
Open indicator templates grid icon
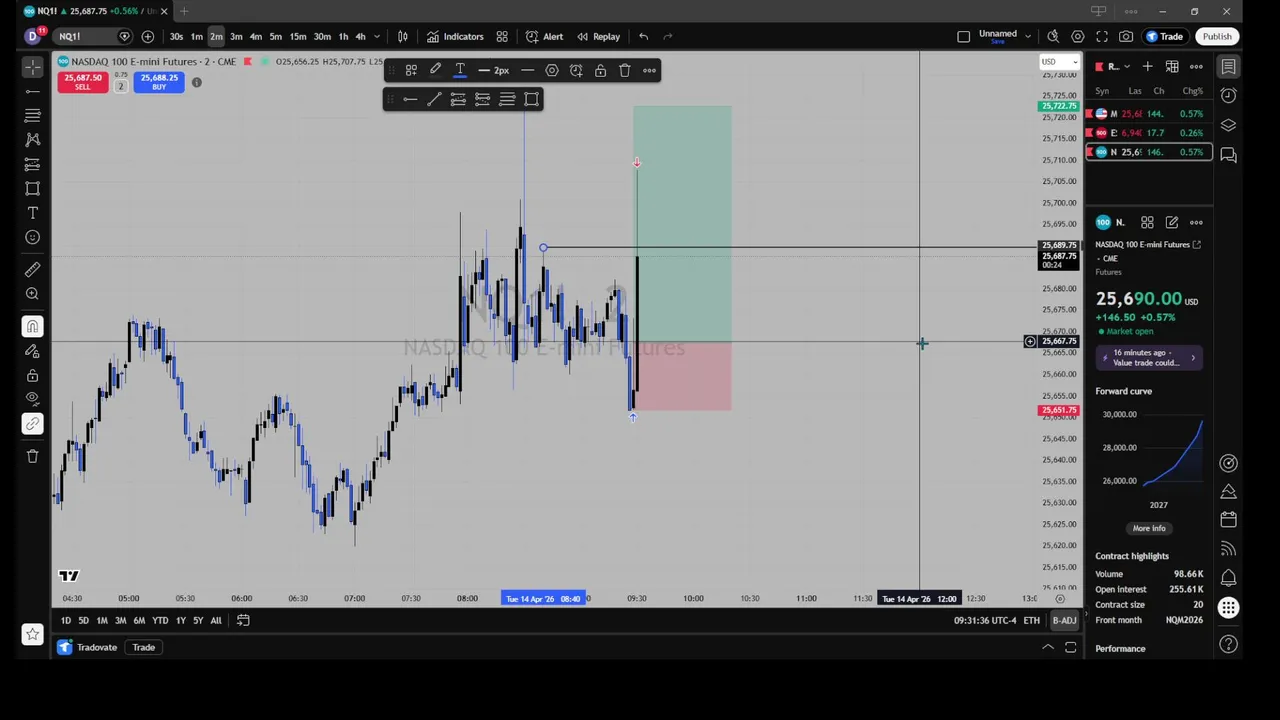click(x=502, y=37)
